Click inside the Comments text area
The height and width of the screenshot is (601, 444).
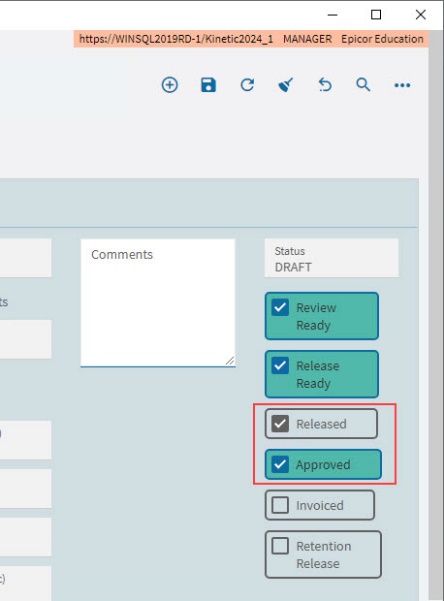158,303
